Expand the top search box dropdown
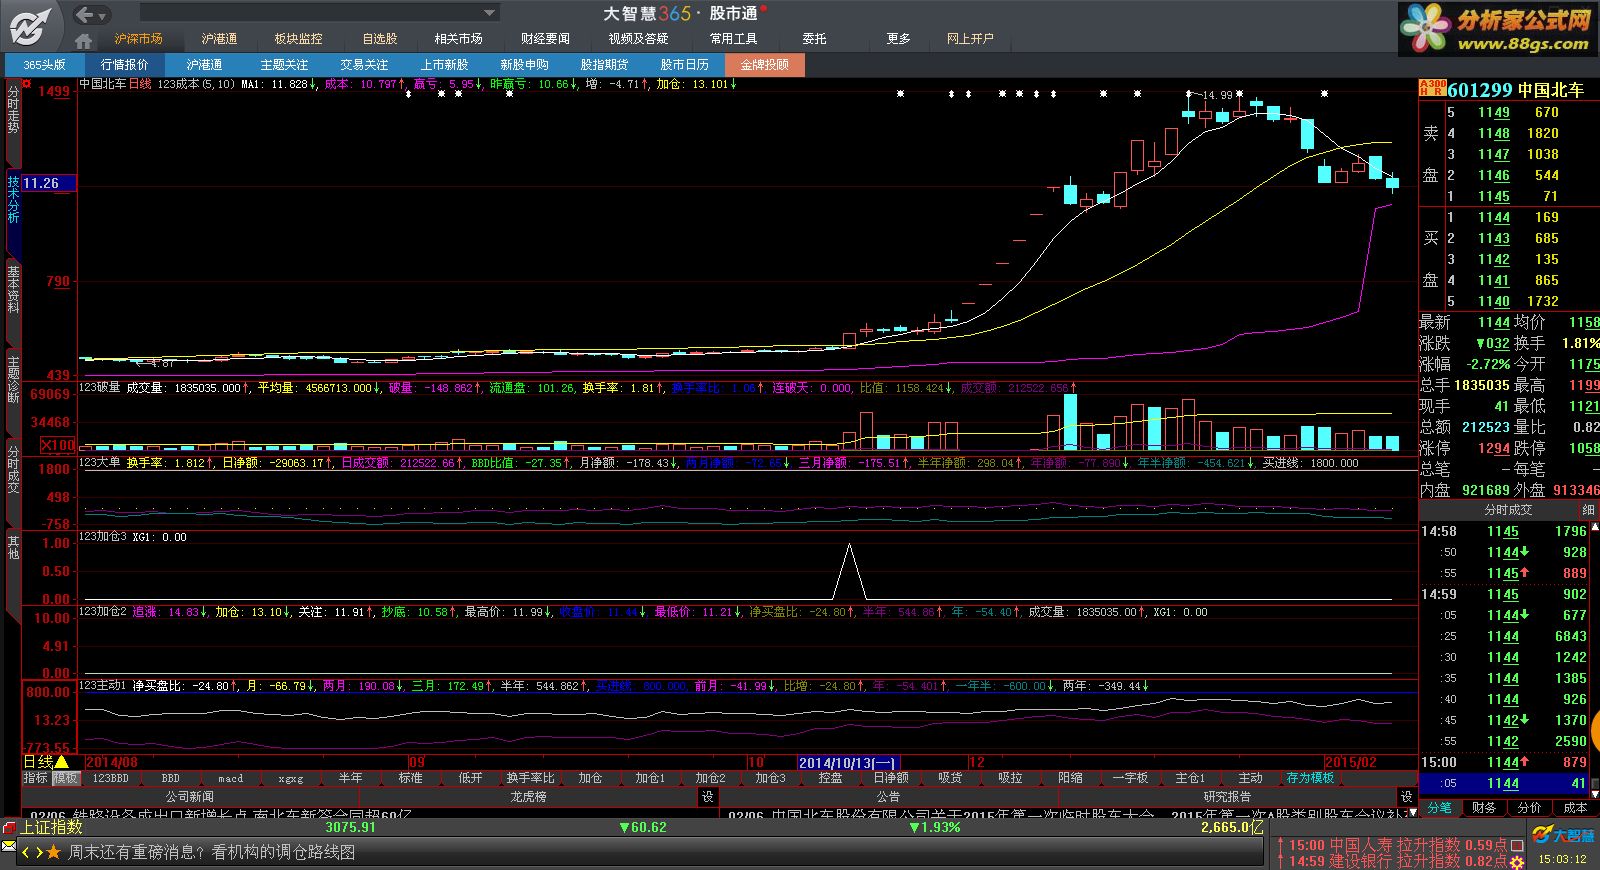Viewport: 1600px width, 870px height. [x=490, y=13]
